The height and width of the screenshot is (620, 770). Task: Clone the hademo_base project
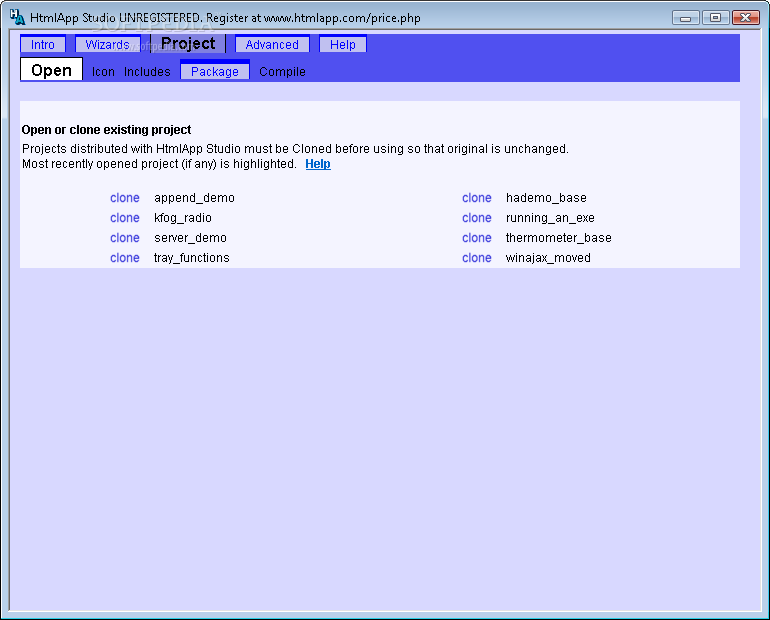coord(476,198)
